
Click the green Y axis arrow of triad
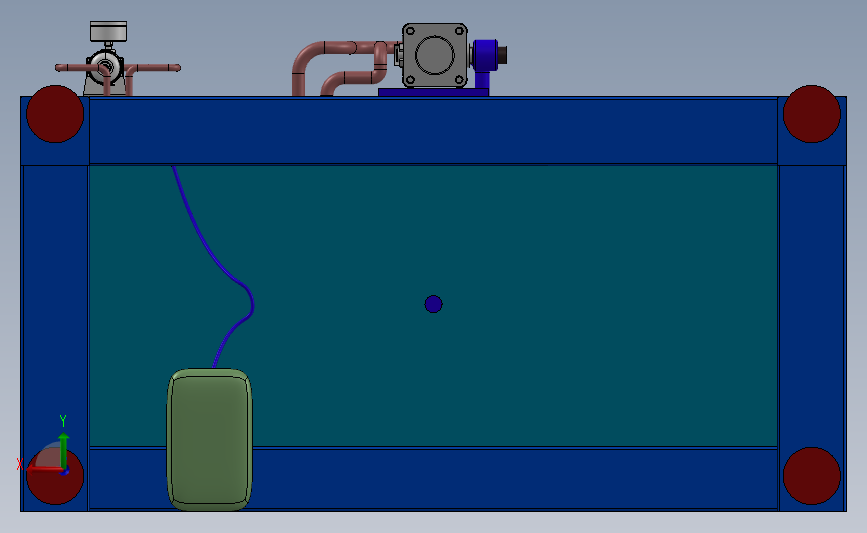point(64,451)
